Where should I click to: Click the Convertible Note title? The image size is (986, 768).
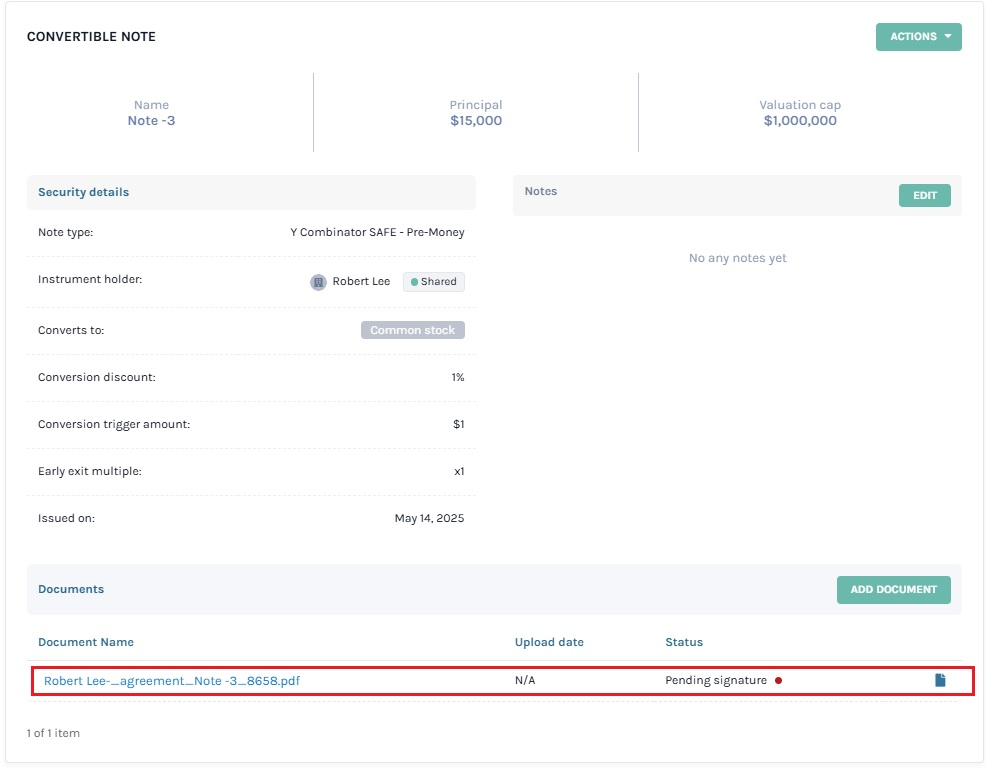pyautogui.click(x=91, y=36)
